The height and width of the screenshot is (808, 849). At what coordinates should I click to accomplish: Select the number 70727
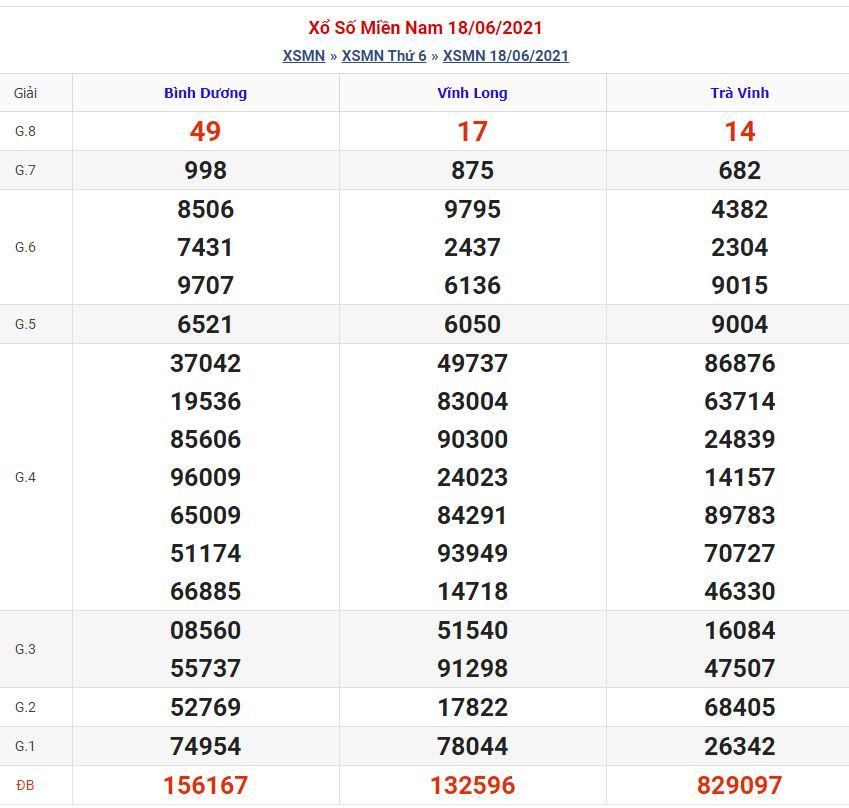(x=740, y=553)
